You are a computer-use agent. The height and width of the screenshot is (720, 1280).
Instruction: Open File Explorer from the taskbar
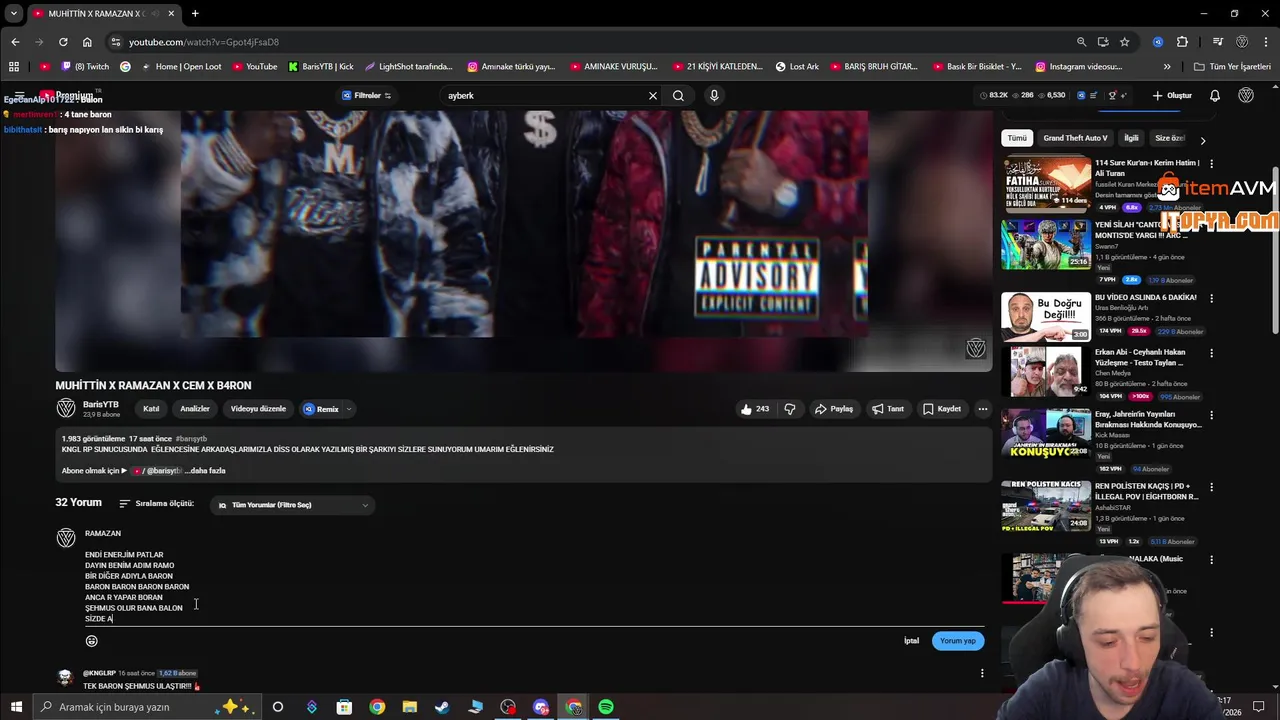click(x=410, y=707)
